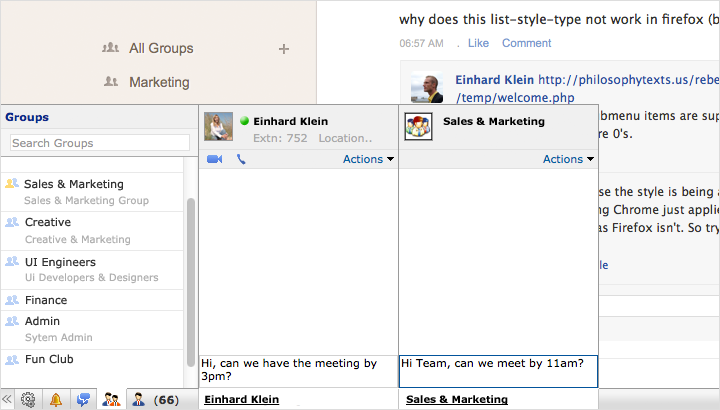Screen dimensions: 720x410
Task: Select the groups icon in bottom bar
Action: (111, 400)
